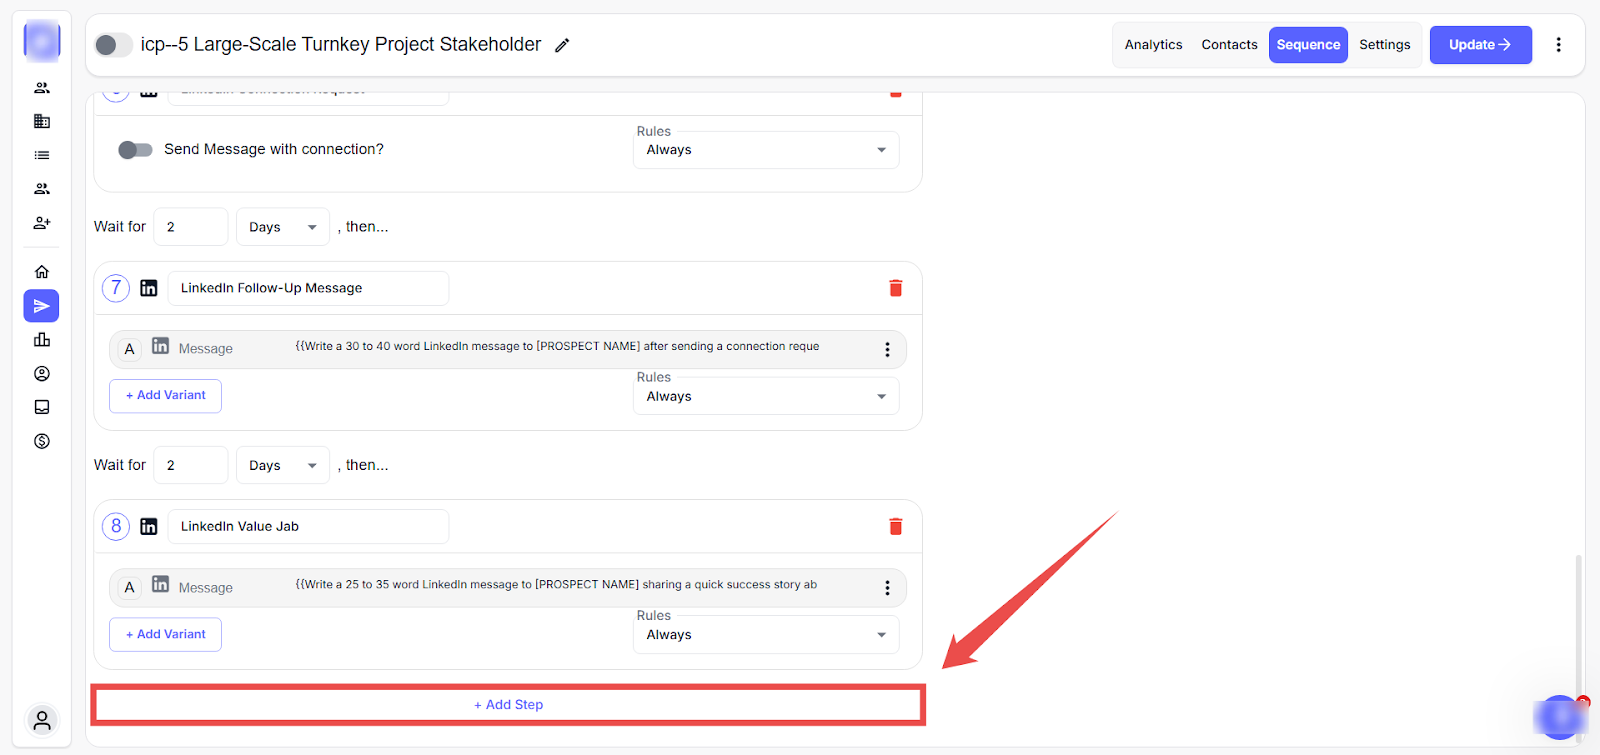Open the top-right vertical ellipsis menu
Screen dimensions: 1600x755
(1558, 45)
